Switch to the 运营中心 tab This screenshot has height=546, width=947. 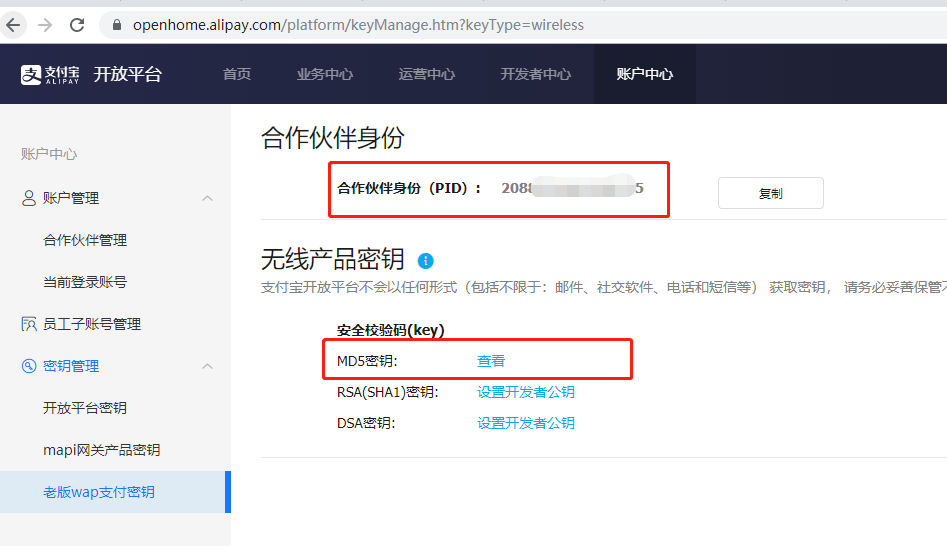[x=426, y=74]
